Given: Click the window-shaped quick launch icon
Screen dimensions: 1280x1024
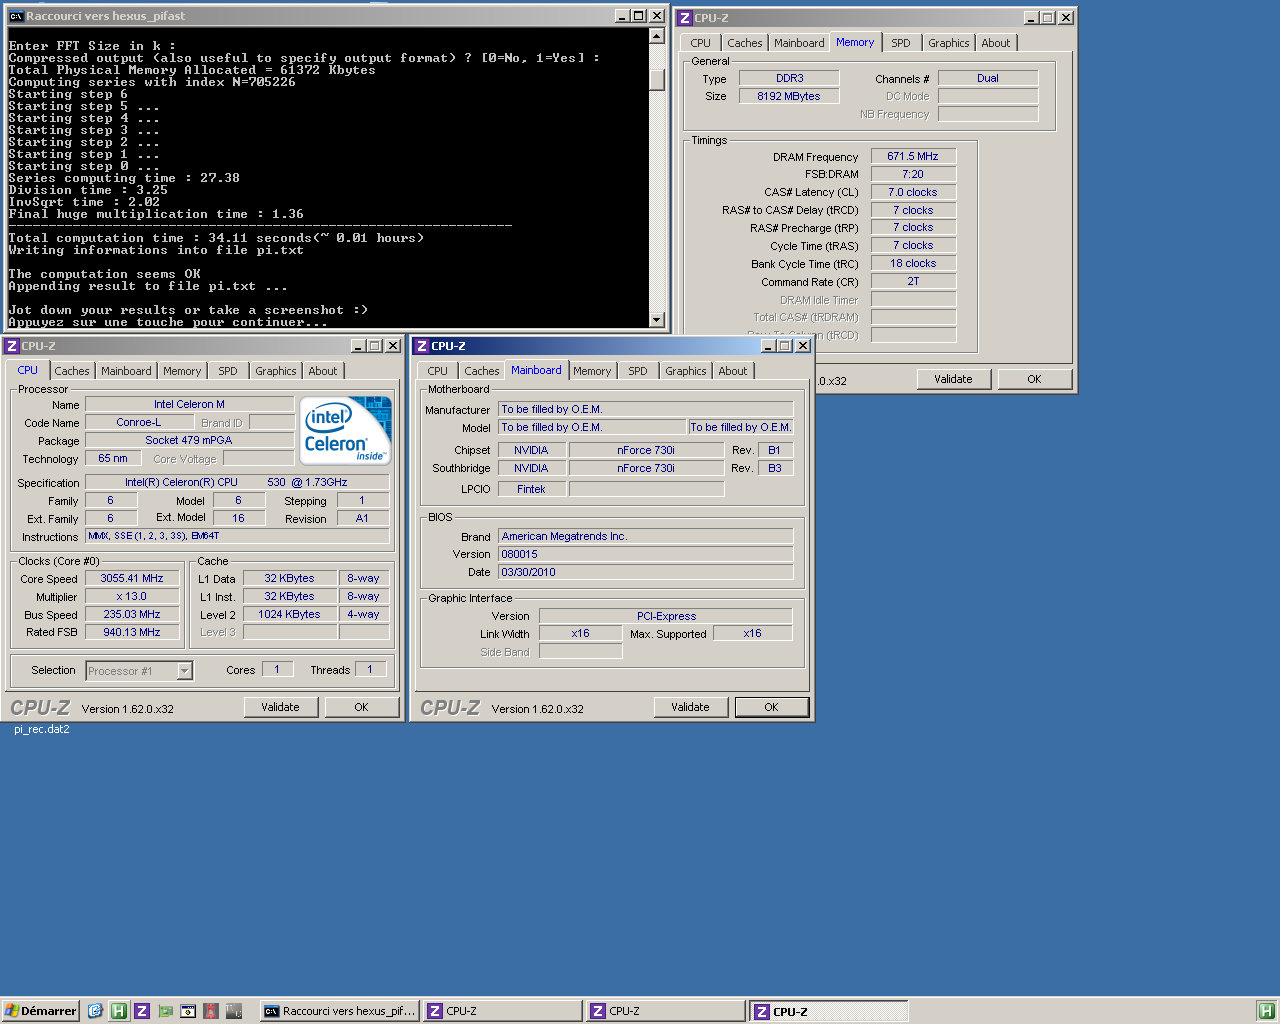Looking at the screenshot, I should (x=188, y=1011).
